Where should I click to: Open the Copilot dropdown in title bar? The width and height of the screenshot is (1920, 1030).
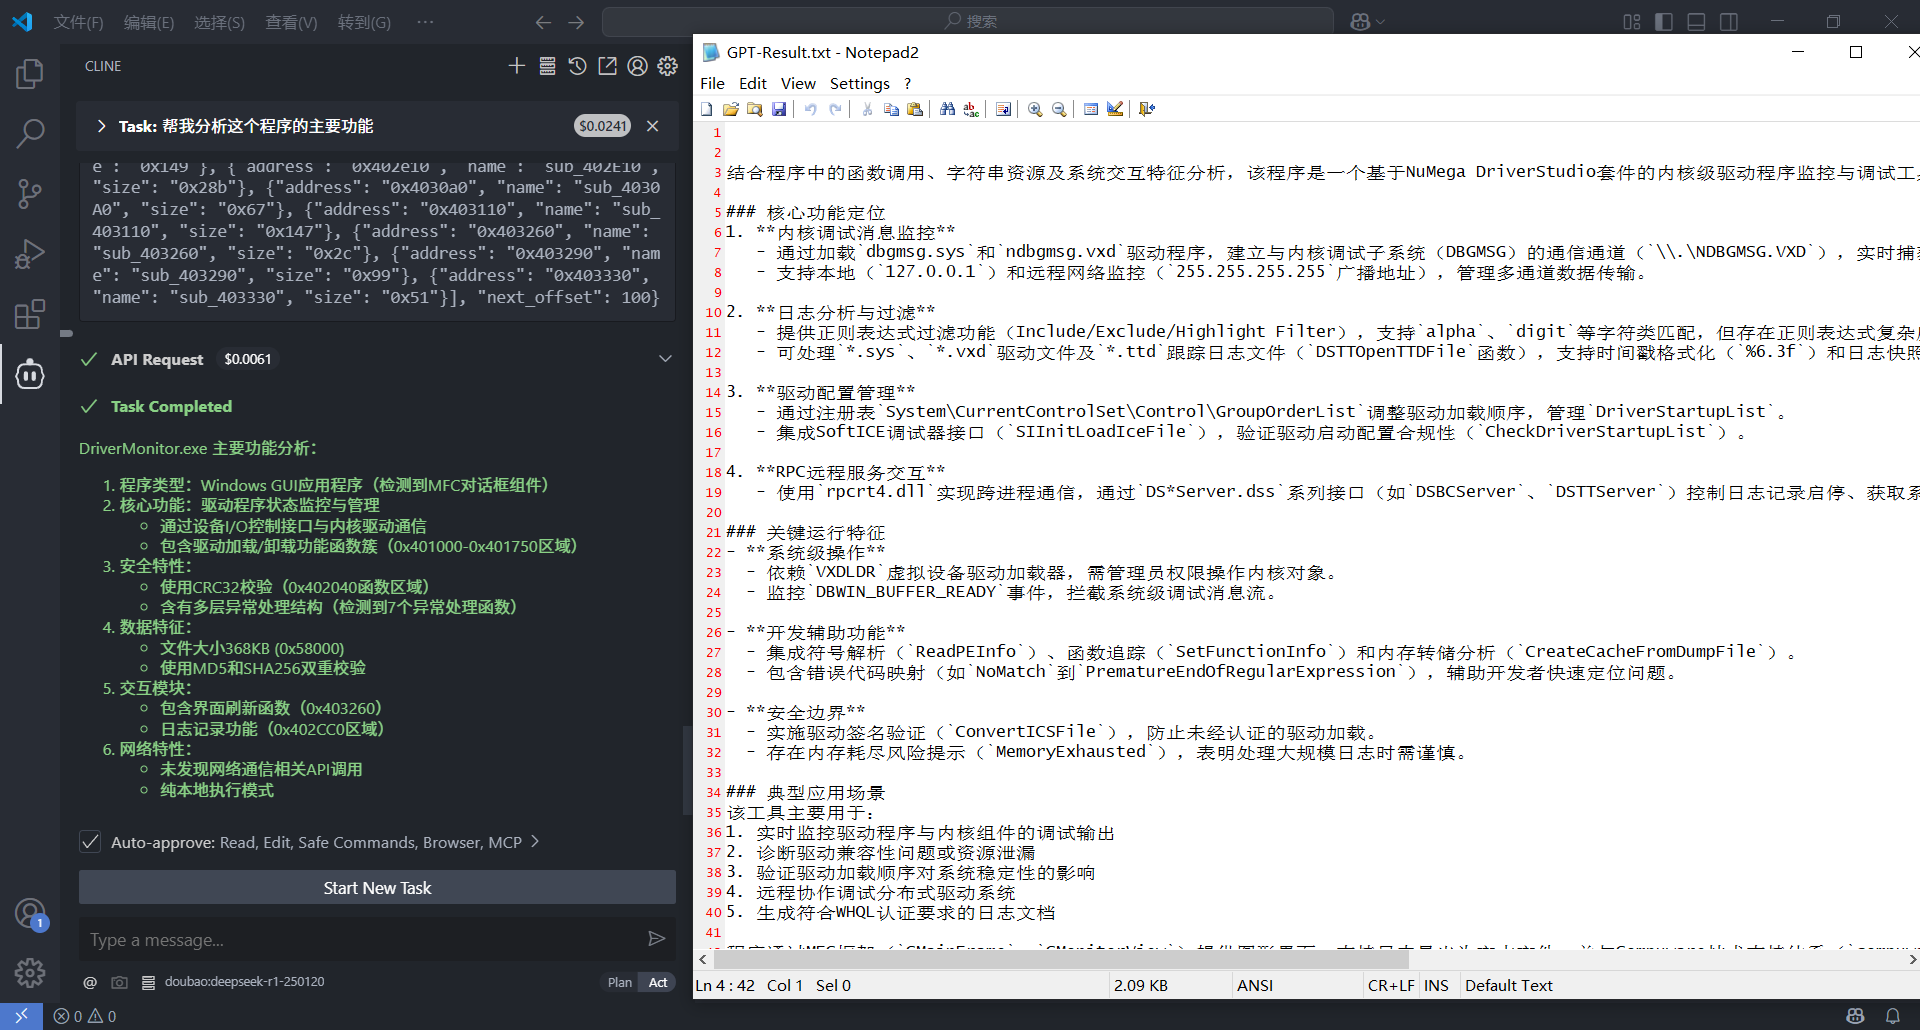coord(1367,21)
